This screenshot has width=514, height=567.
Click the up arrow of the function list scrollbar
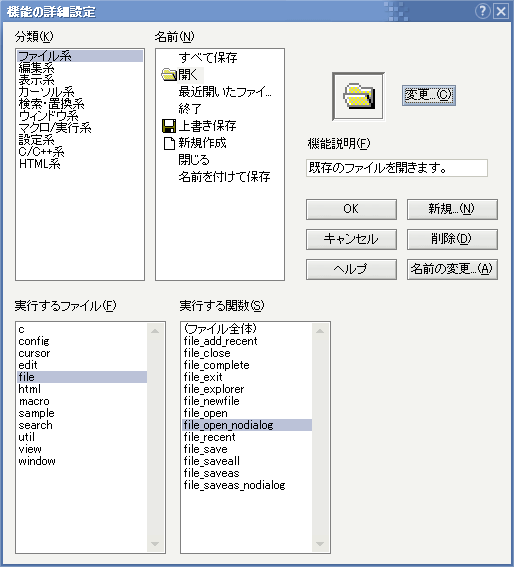pyautogui.click(x=320, y=331)
